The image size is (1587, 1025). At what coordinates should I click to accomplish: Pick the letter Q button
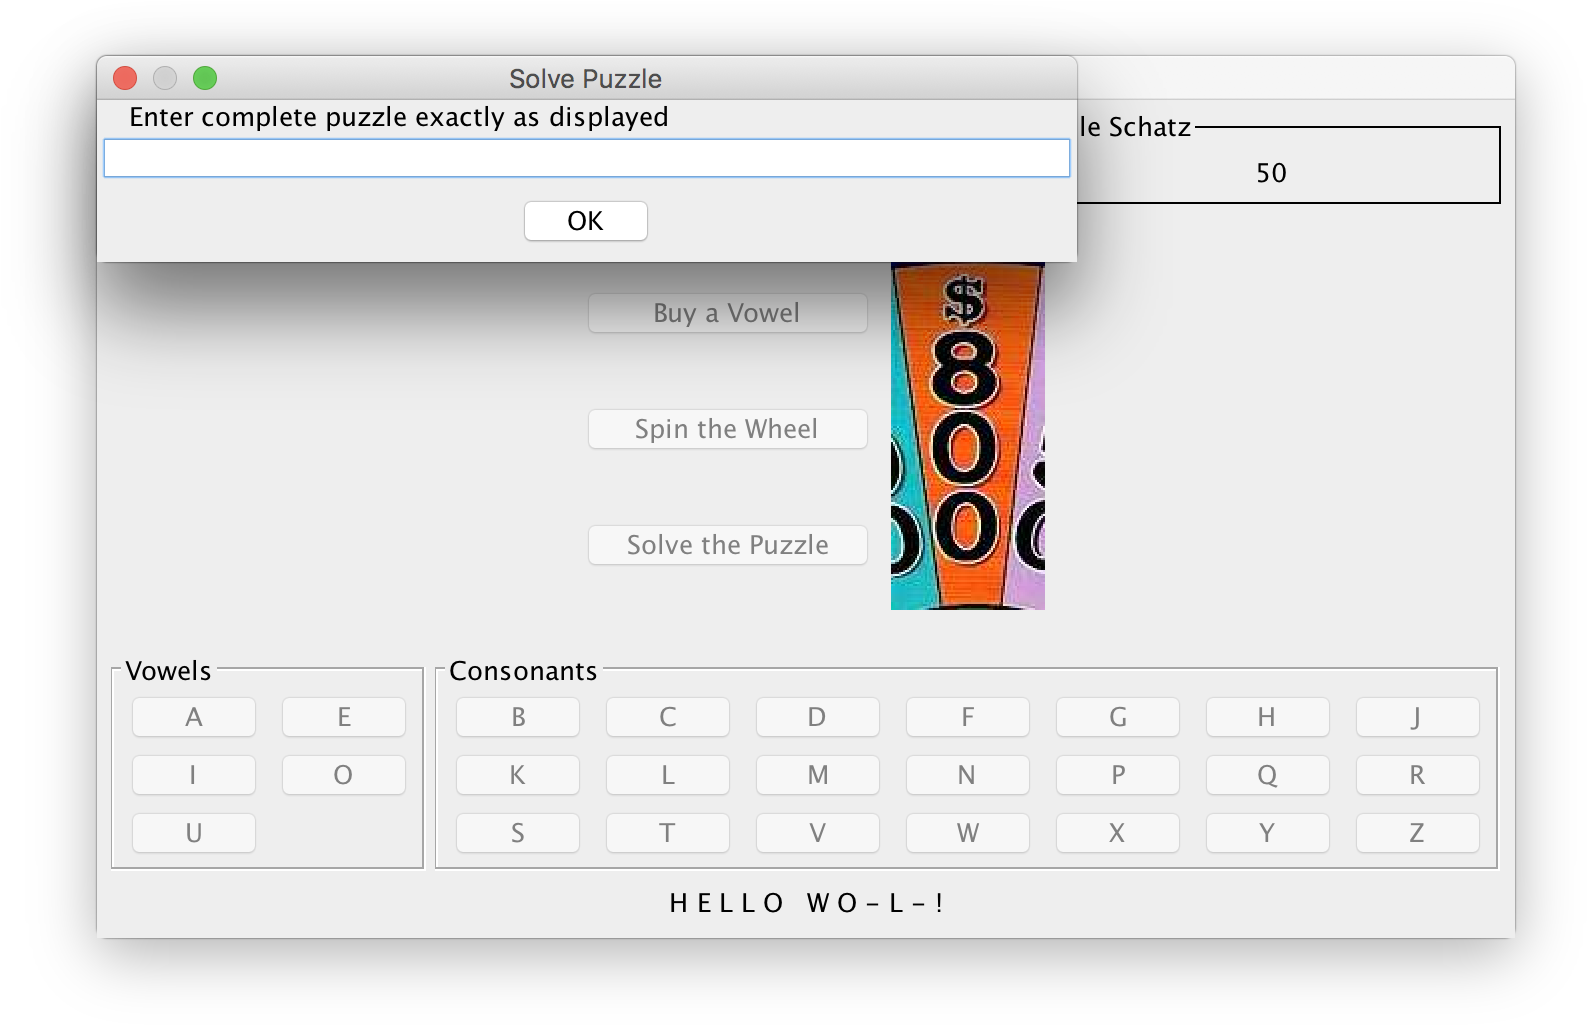pos(1268,775)
